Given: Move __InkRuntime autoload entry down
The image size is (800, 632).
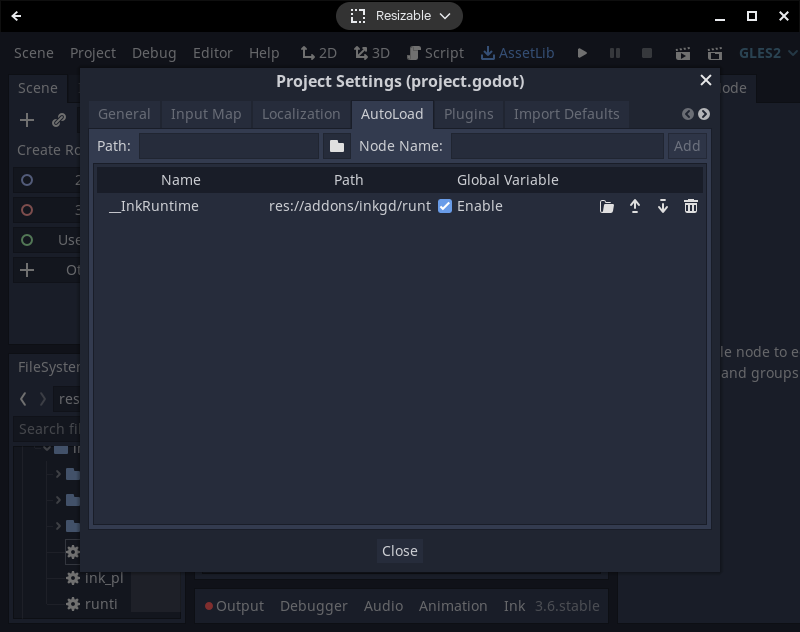Looking at the screenshot, I should click(x=663, y=206).
